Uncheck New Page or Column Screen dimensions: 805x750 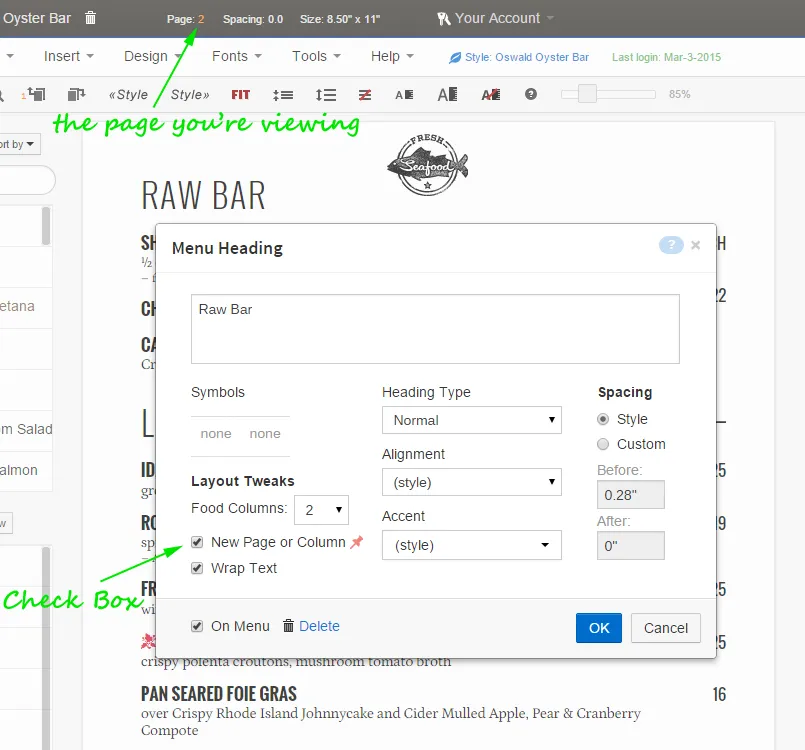click(x=197, y=542)
